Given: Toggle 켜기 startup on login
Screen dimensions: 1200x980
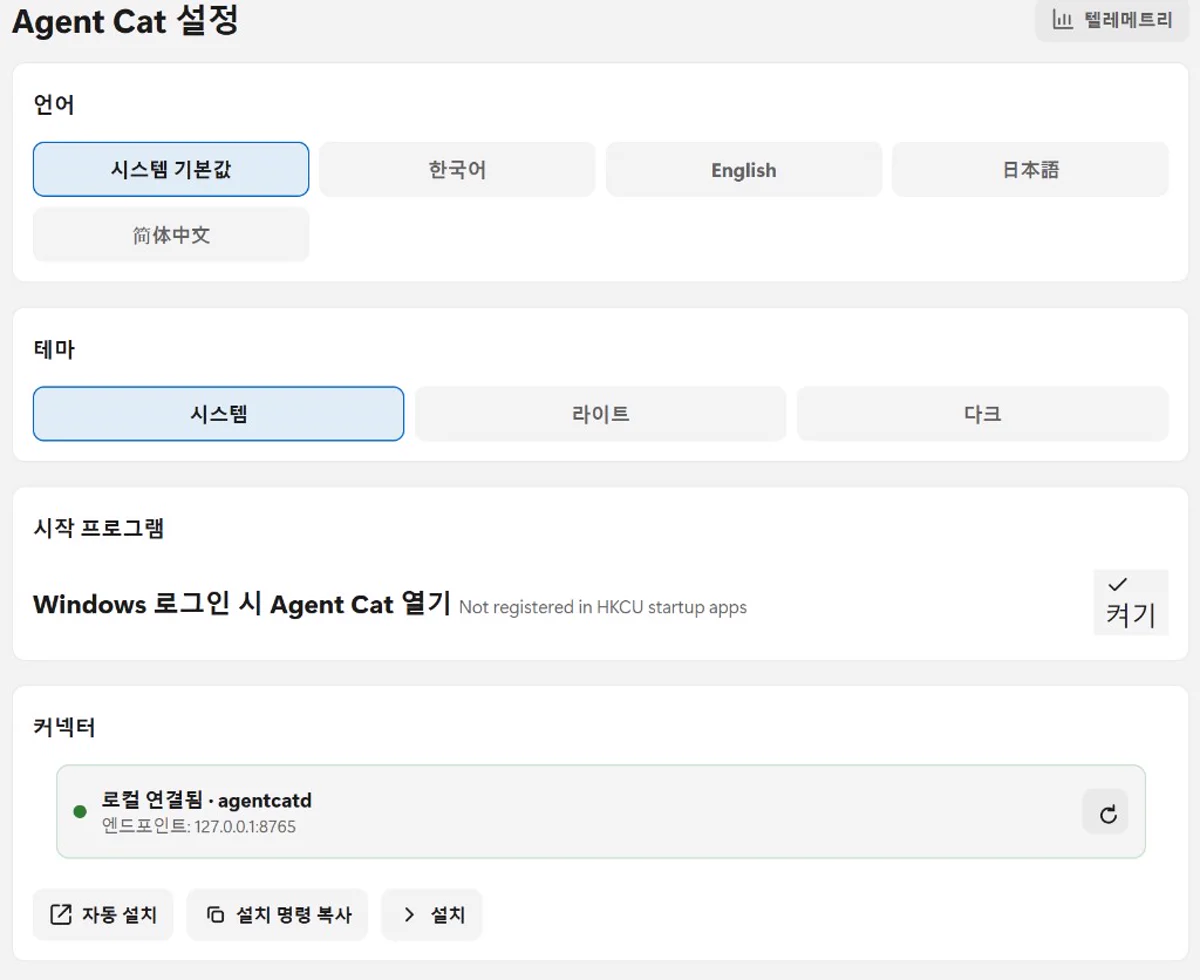Looking at the screenshot, I should [1131, 602].
